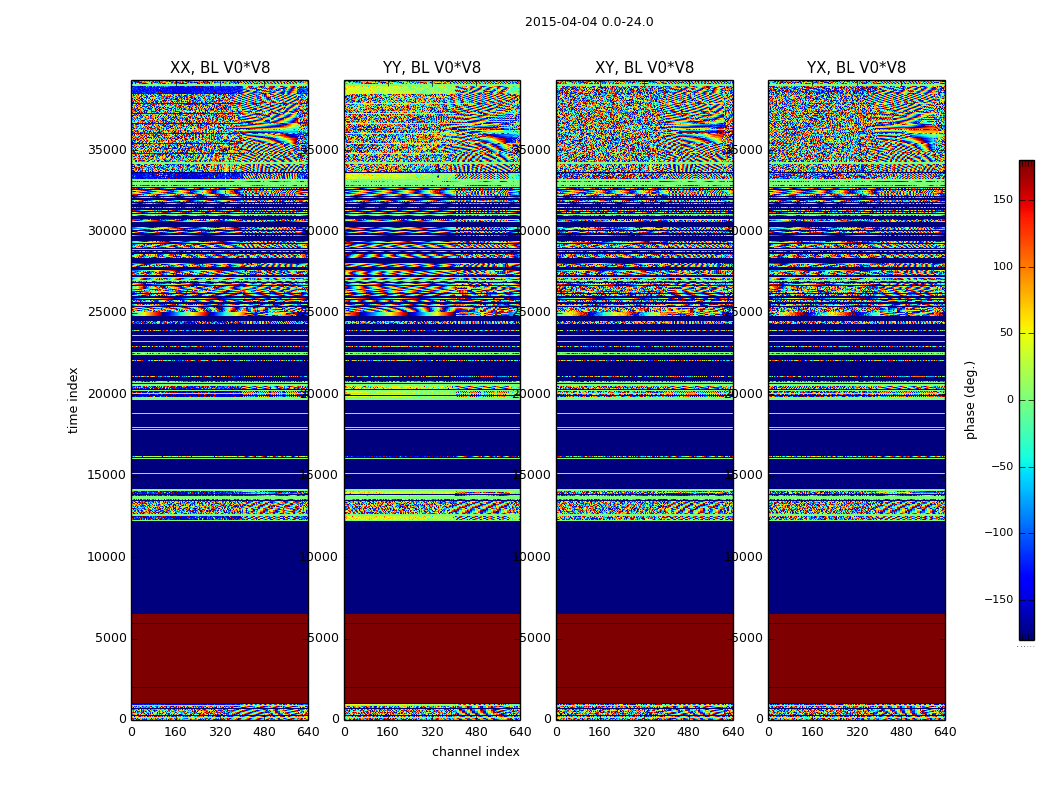Click the 640 x-tick under the YX panel
The height and width of the screenshot is (800, 1050).
click(945, 732)
